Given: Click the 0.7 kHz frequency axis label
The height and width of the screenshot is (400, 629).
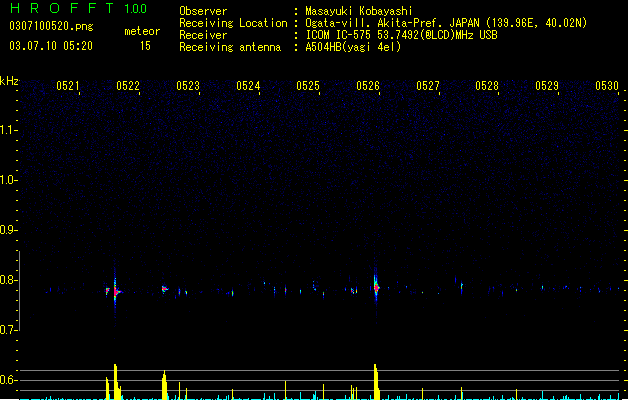Looking at the screenshot, I should pyautogui.click(x=8, y=330).
